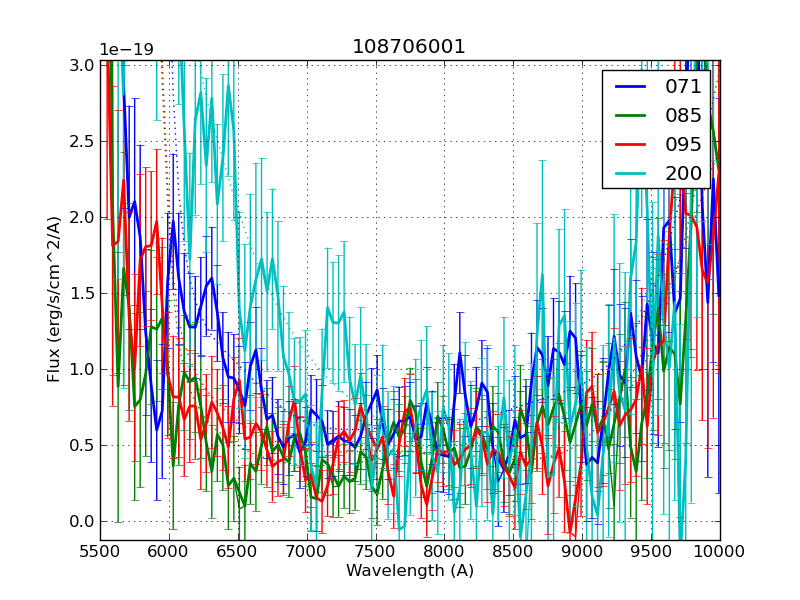
Task: Select the red 095 legend line
Action: coord(630,144)
